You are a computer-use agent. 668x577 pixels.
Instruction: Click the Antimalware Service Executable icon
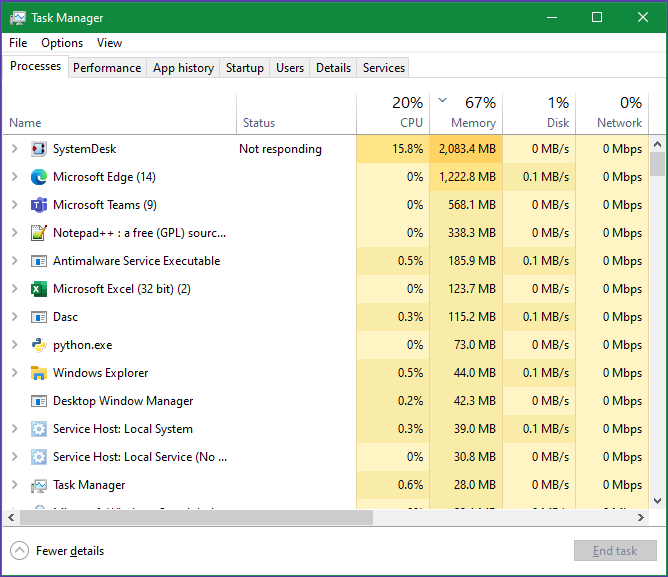pos(39,261)
